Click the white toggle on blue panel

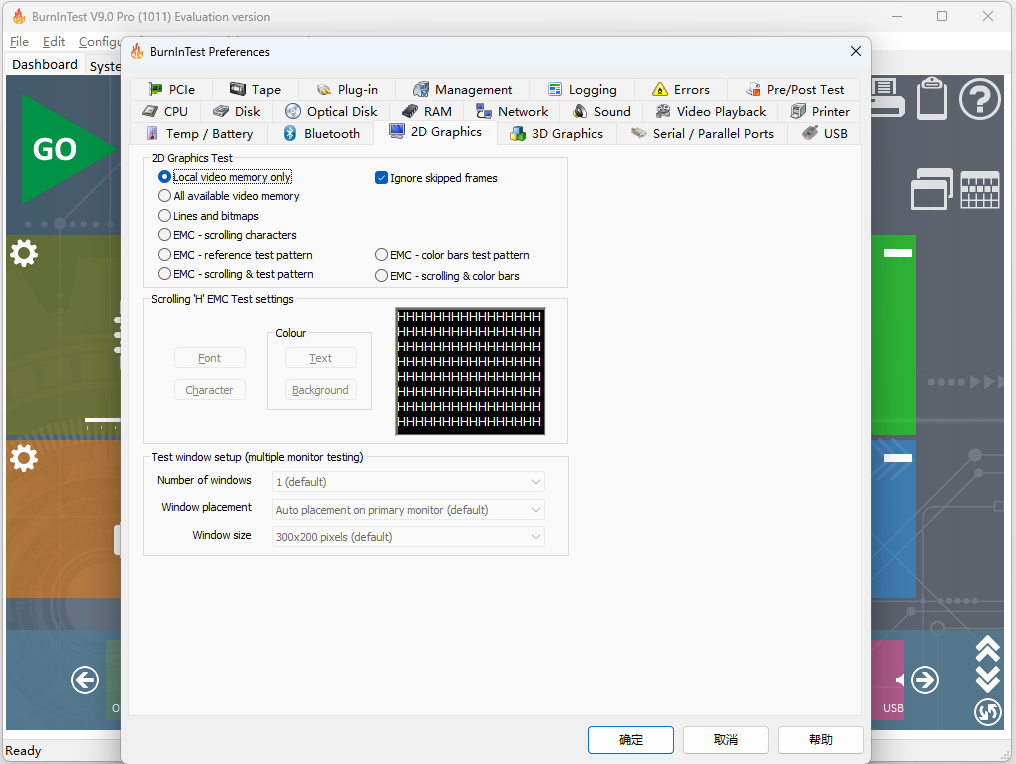[897, 457]
